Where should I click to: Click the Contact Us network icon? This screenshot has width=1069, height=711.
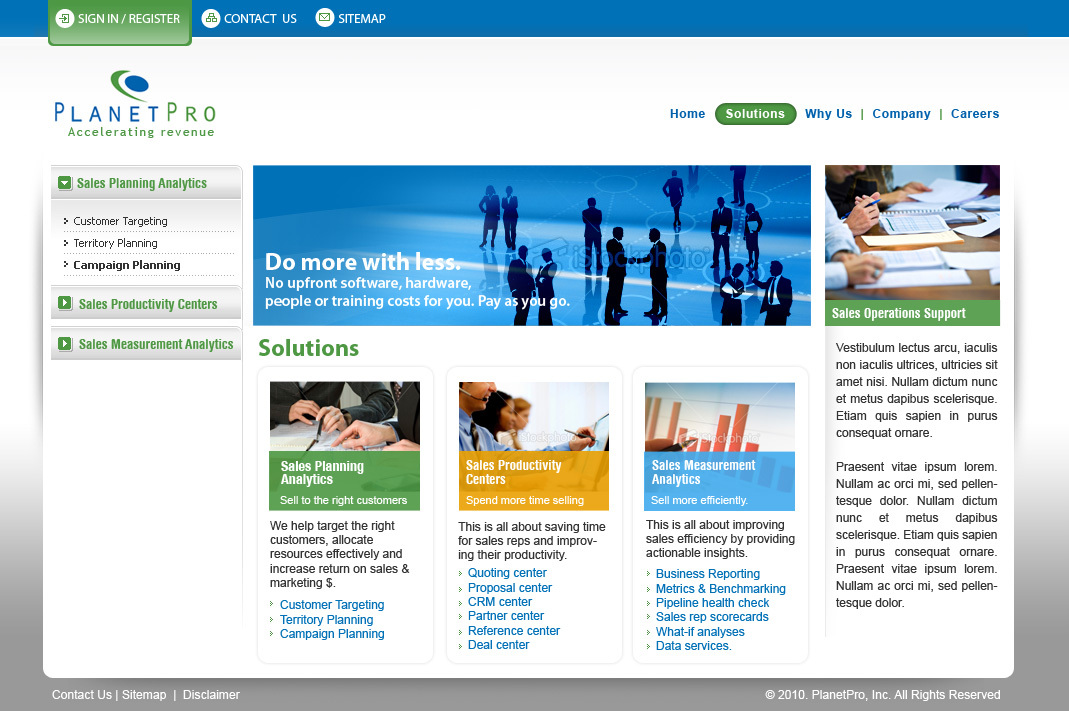point(211,18)
